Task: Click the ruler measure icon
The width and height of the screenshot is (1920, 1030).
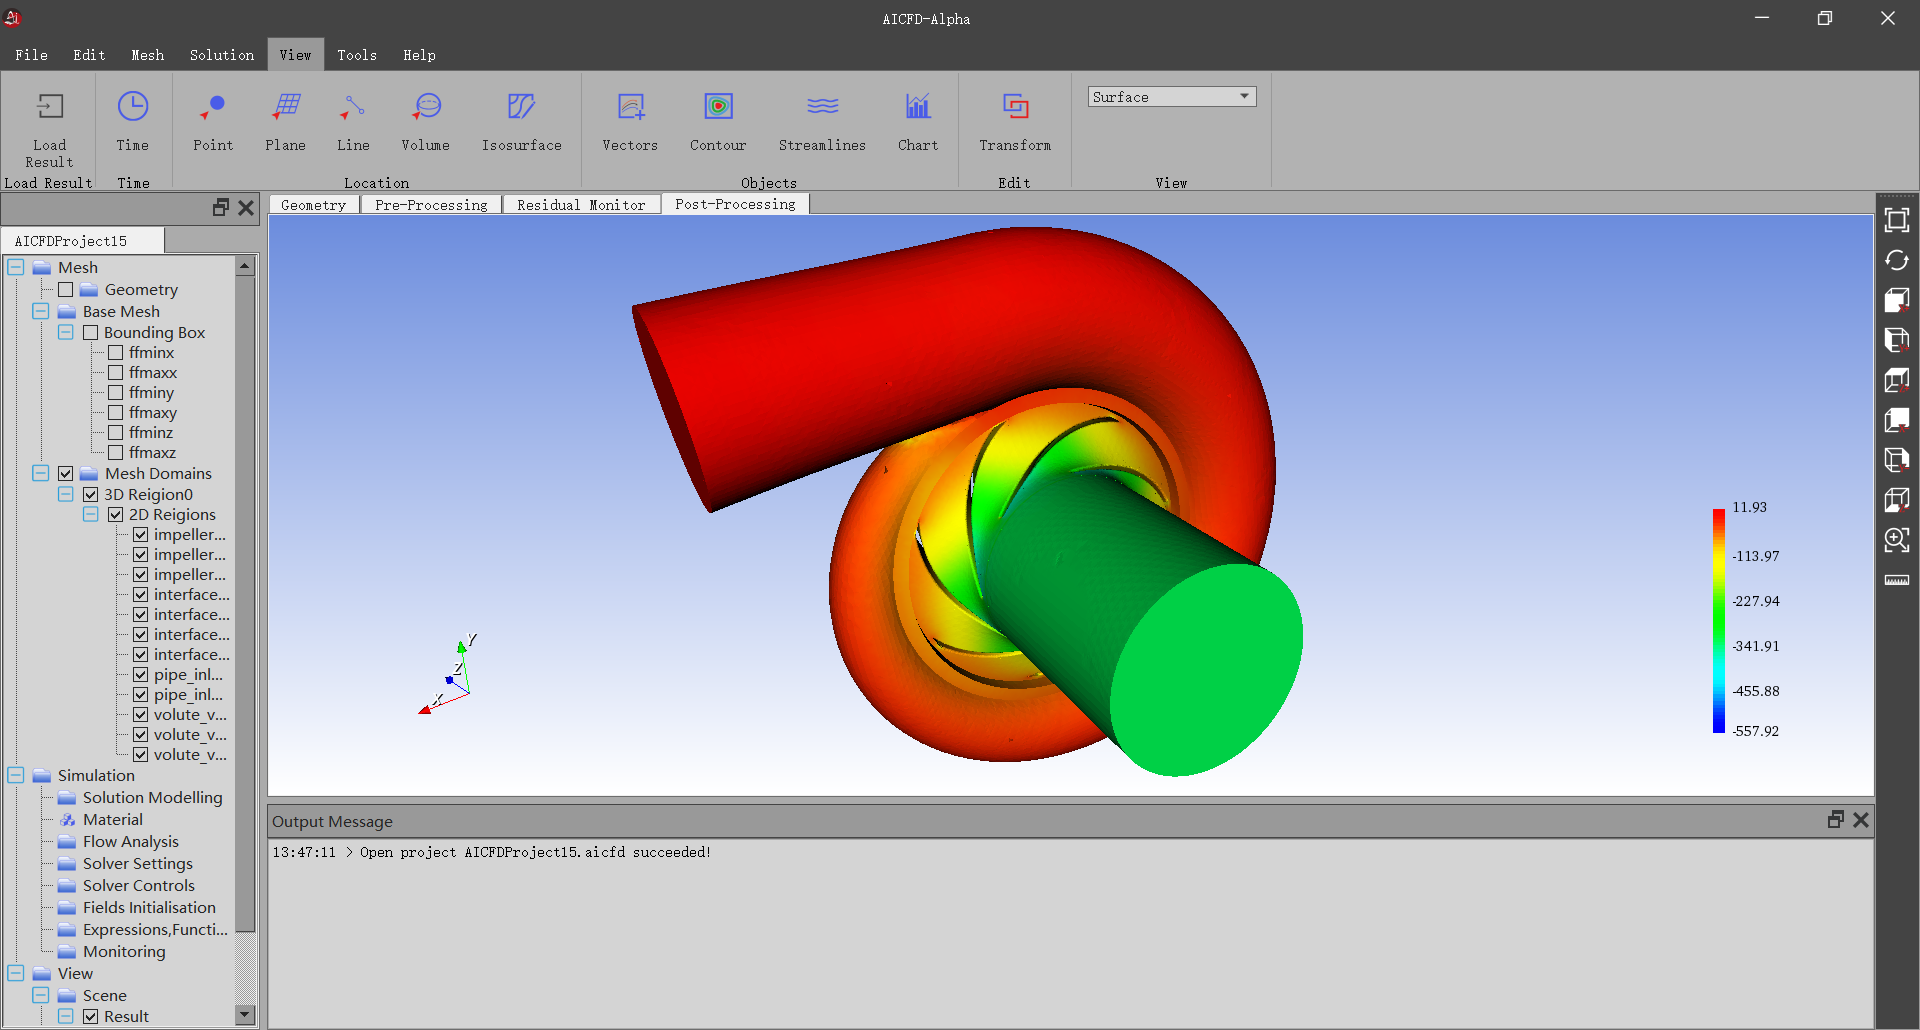Action: click(1897, 580)
